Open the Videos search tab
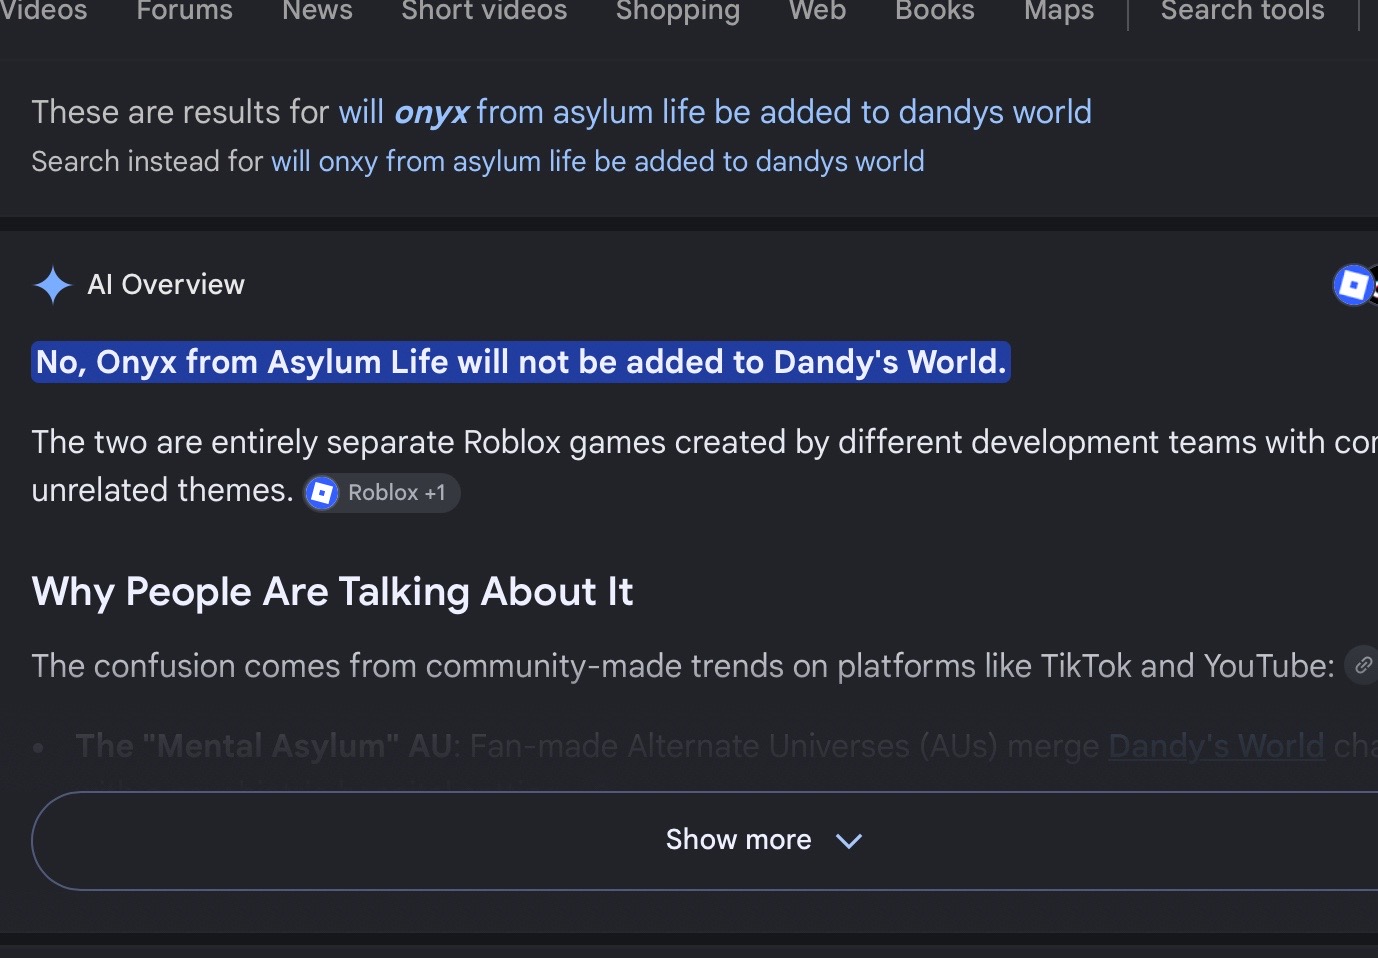This screenshot has height=958, width=1378. [x=43, y=11]
